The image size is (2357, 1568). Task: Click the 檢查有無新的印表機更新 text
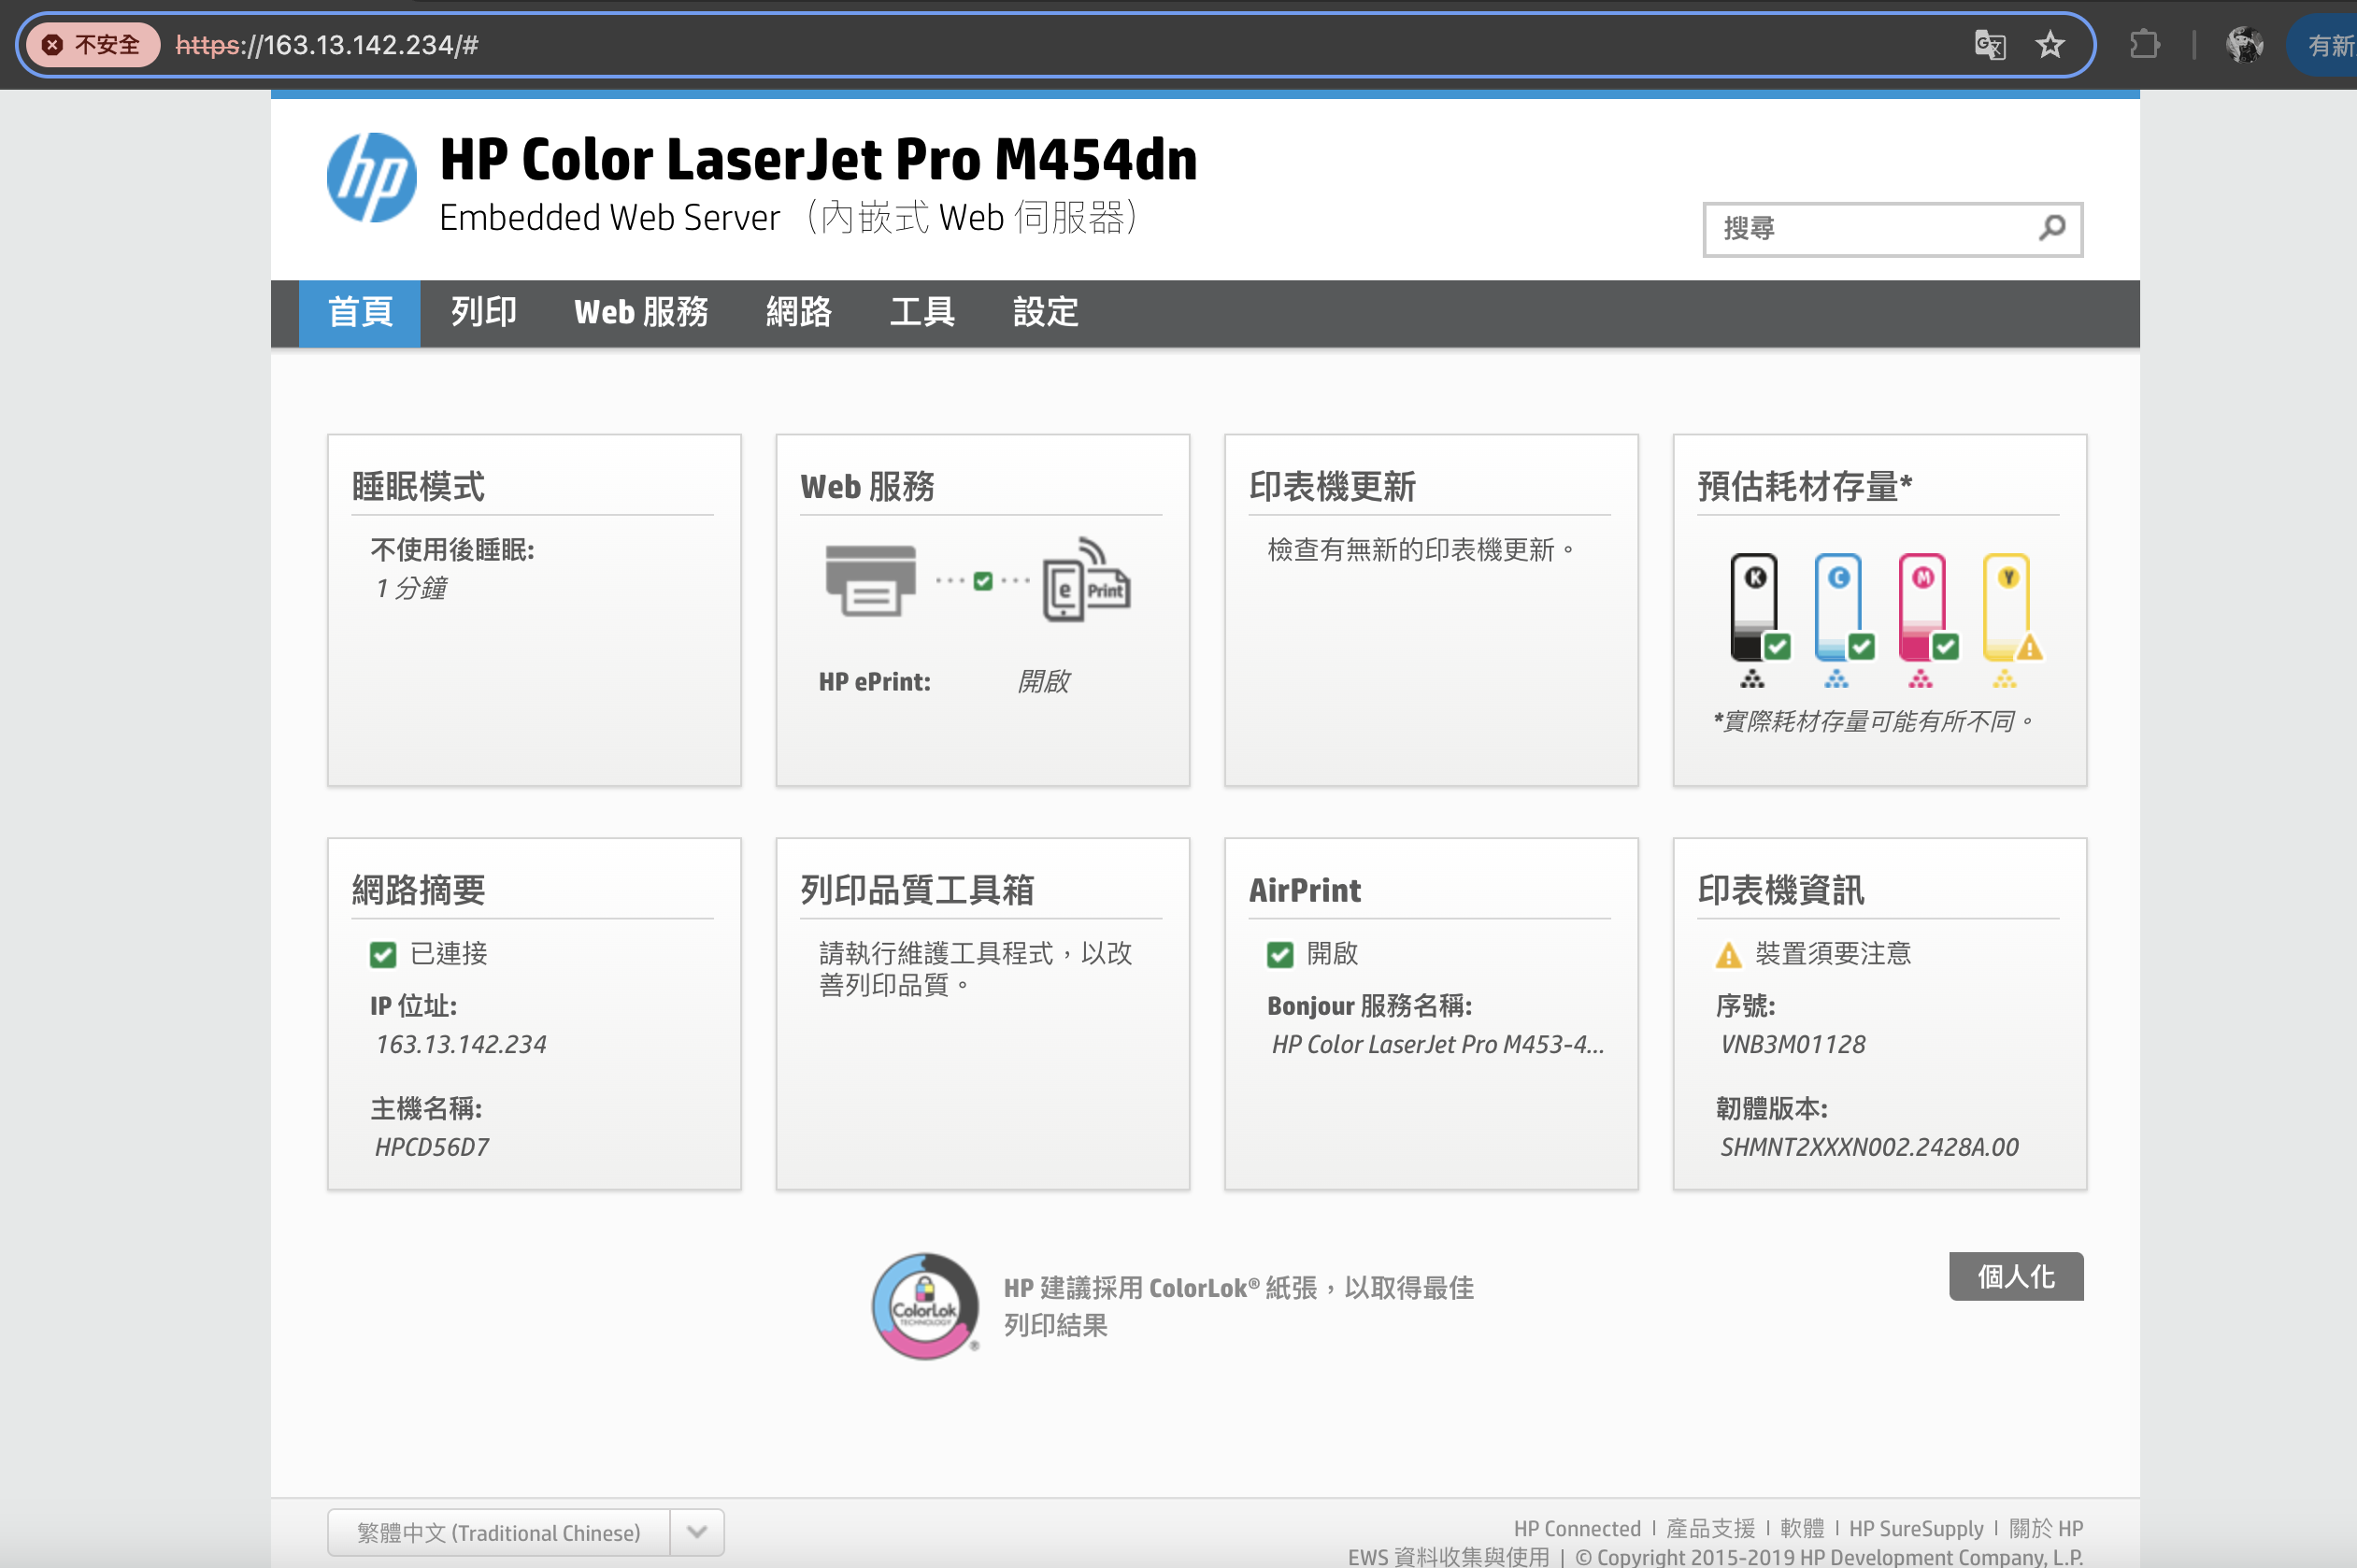1421,550
